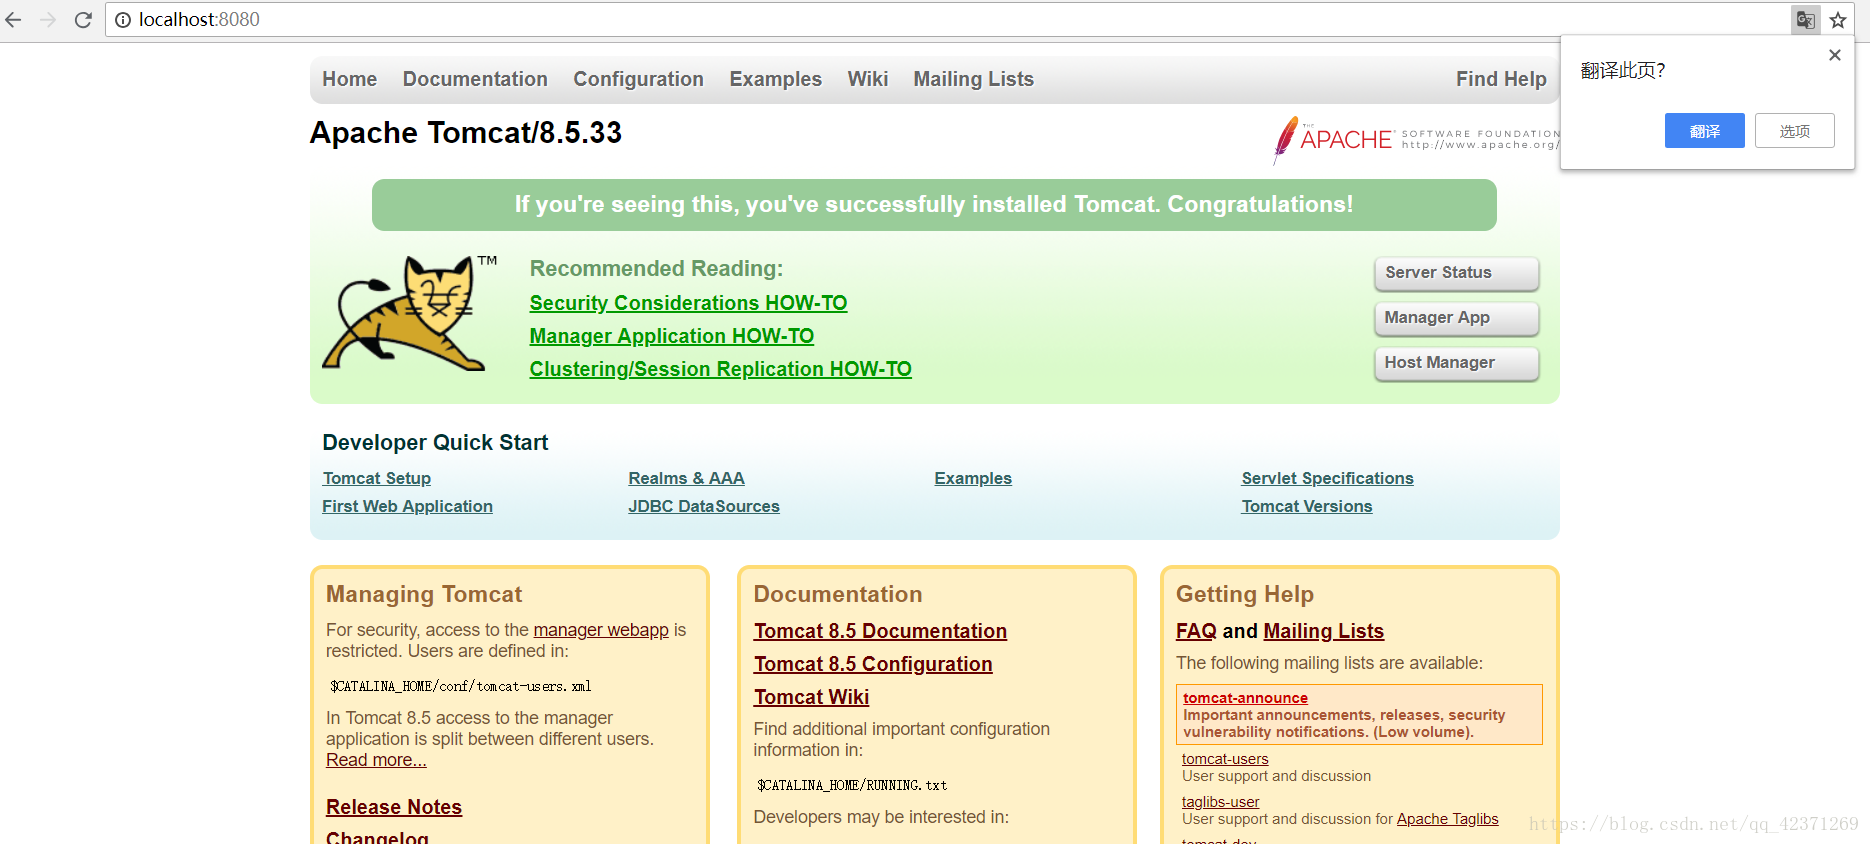This screenshot has height=844, width=1870.
Task: Click the Read more... link
Action: click(376, 760)
